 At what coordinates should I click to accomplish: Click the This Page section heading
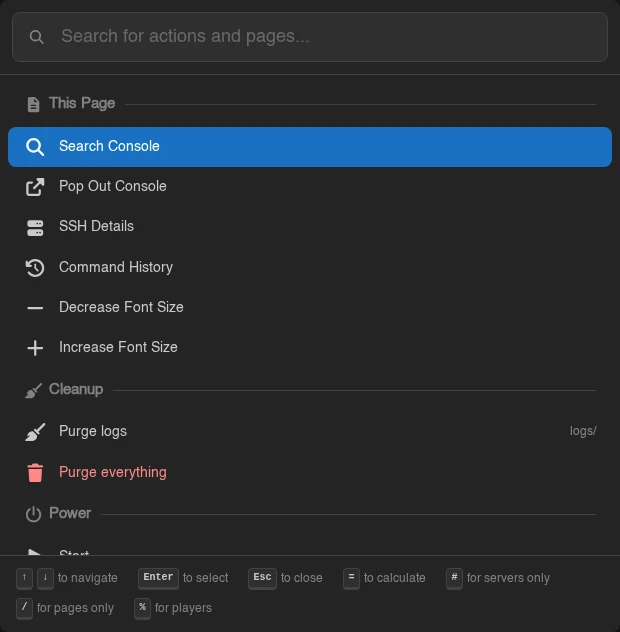(82, 104)
